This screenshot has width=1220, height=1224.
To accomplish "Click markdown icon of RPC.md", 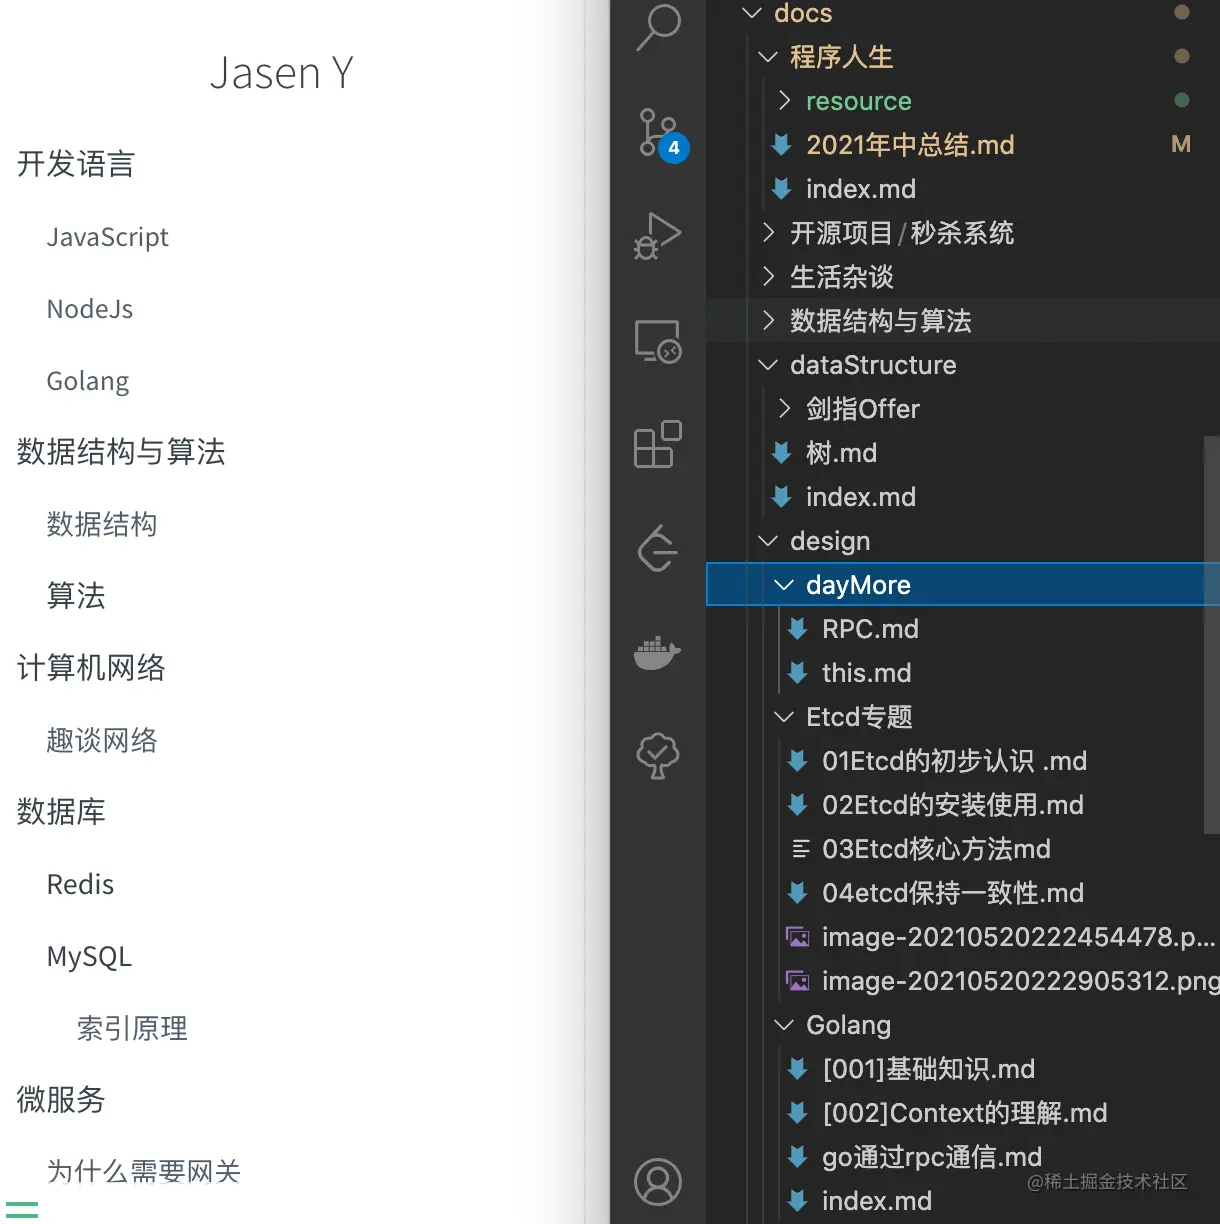I will click(x=798, y=629).
